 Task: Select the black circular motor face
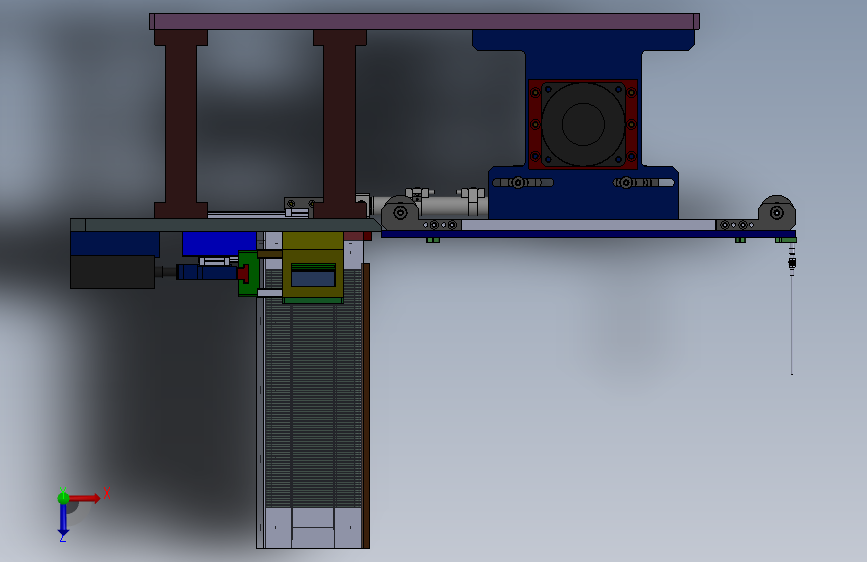coord(583,124)
